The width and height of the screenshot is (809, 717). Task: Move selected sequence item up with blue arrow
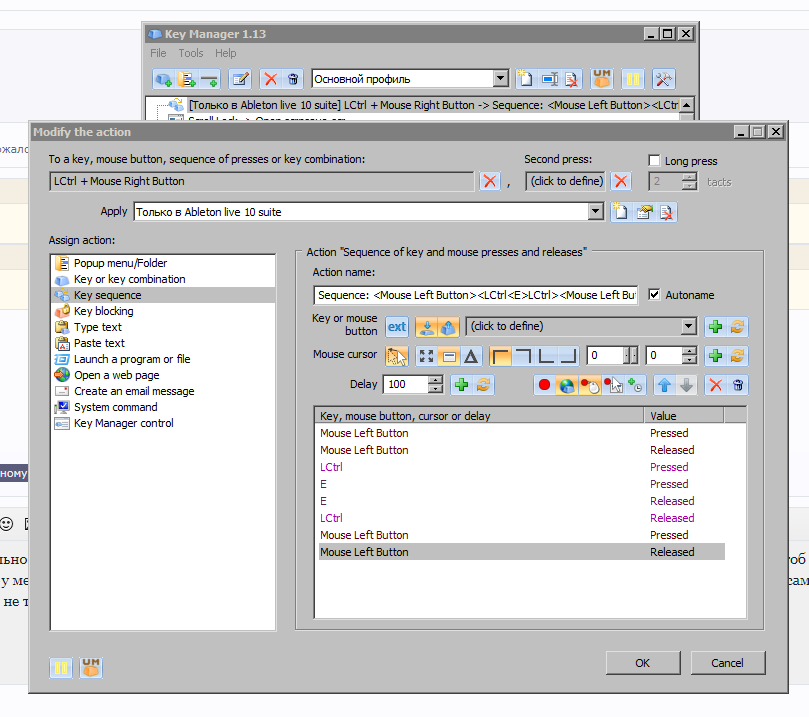[664, 385]
